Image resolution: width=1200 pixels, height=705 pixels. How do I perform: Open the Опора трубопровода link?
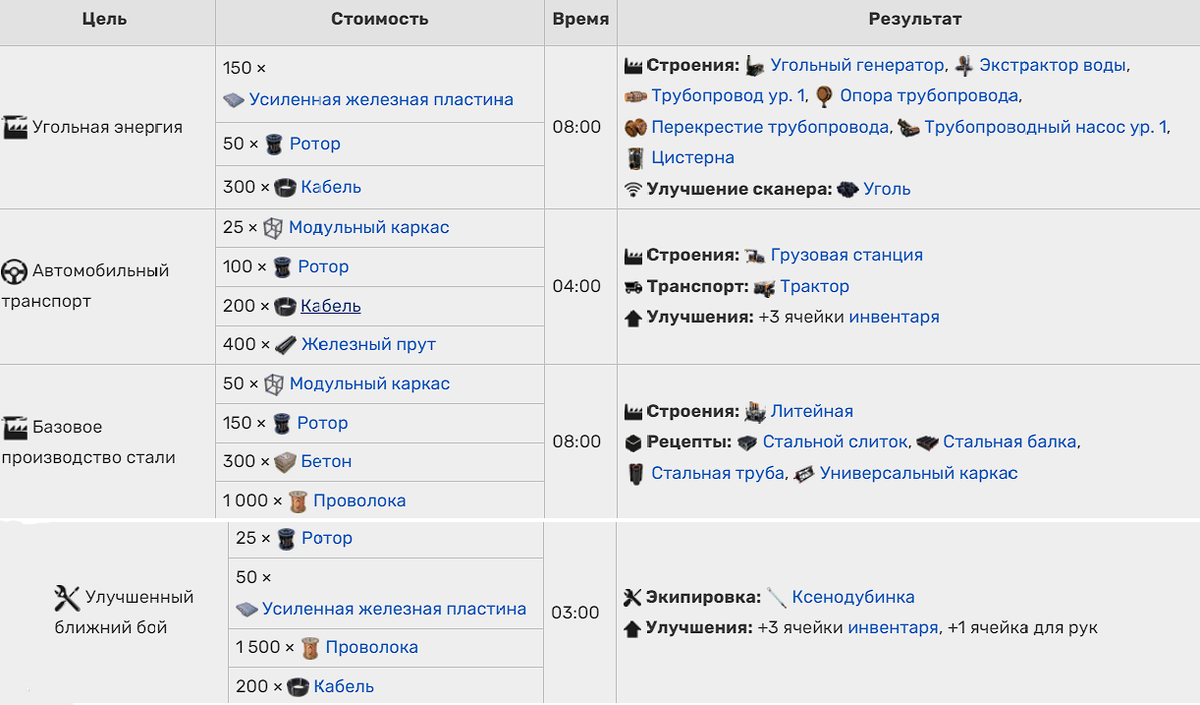pyautogui.click(x=929, y=96)
